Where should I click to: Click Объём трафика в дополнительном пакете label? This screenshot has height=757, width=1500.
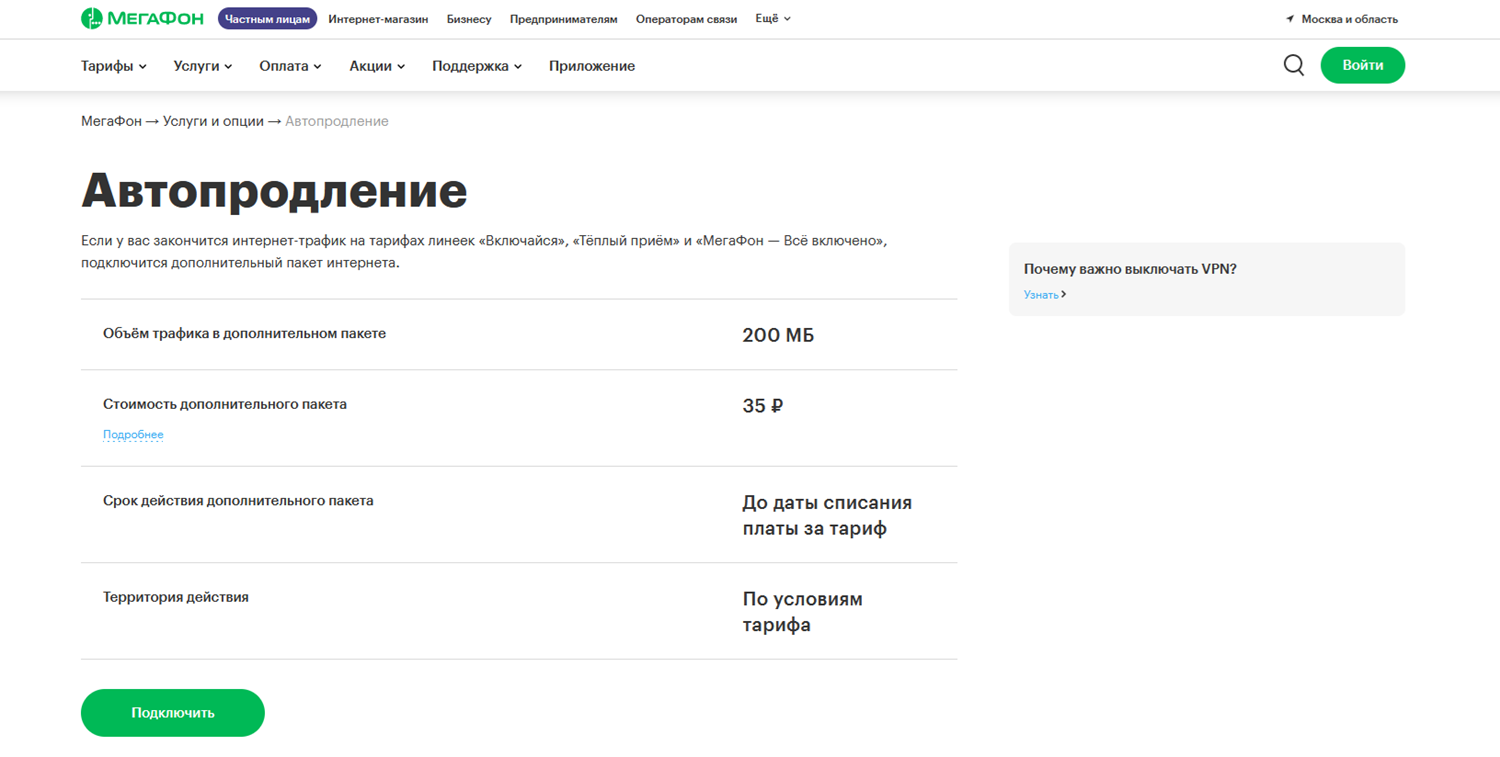point(244,334)
